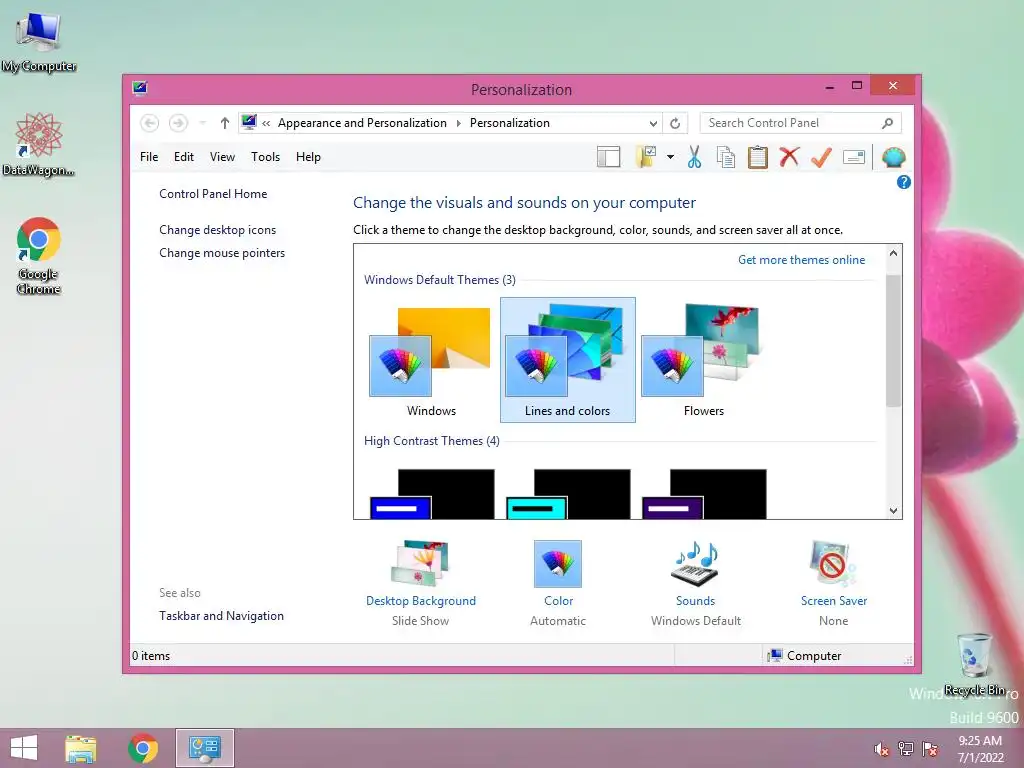Click the Action Center flag icon
1024x768 pixels.
tap(930, 749)
